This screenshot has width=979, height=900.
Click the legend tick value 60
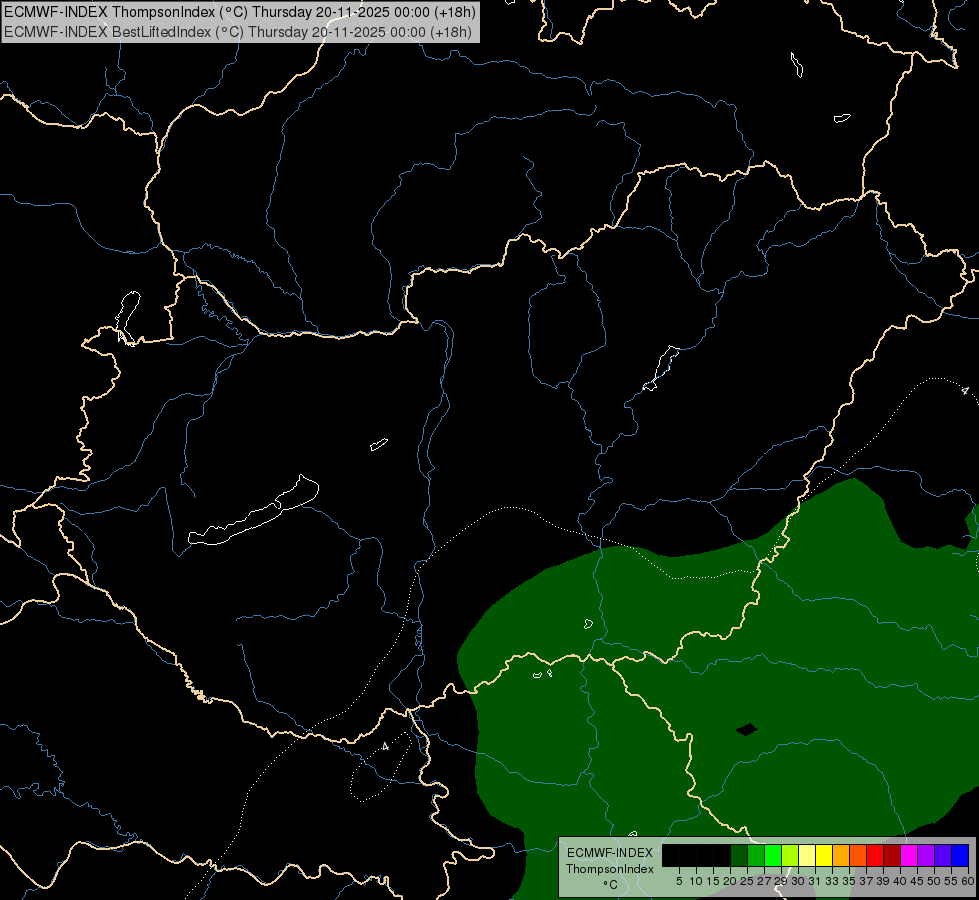[x=968, y=881]
